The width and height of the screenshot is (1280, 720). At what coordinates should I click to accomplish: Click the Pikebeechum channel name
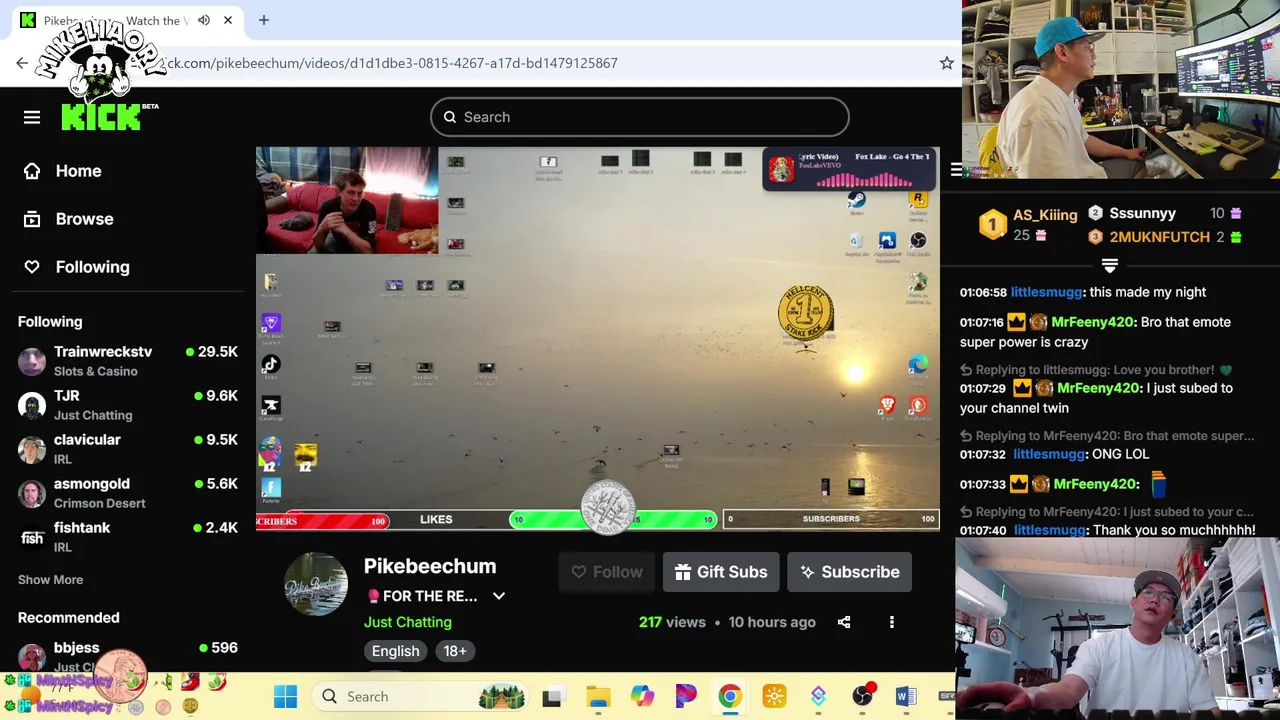[430, 566]
